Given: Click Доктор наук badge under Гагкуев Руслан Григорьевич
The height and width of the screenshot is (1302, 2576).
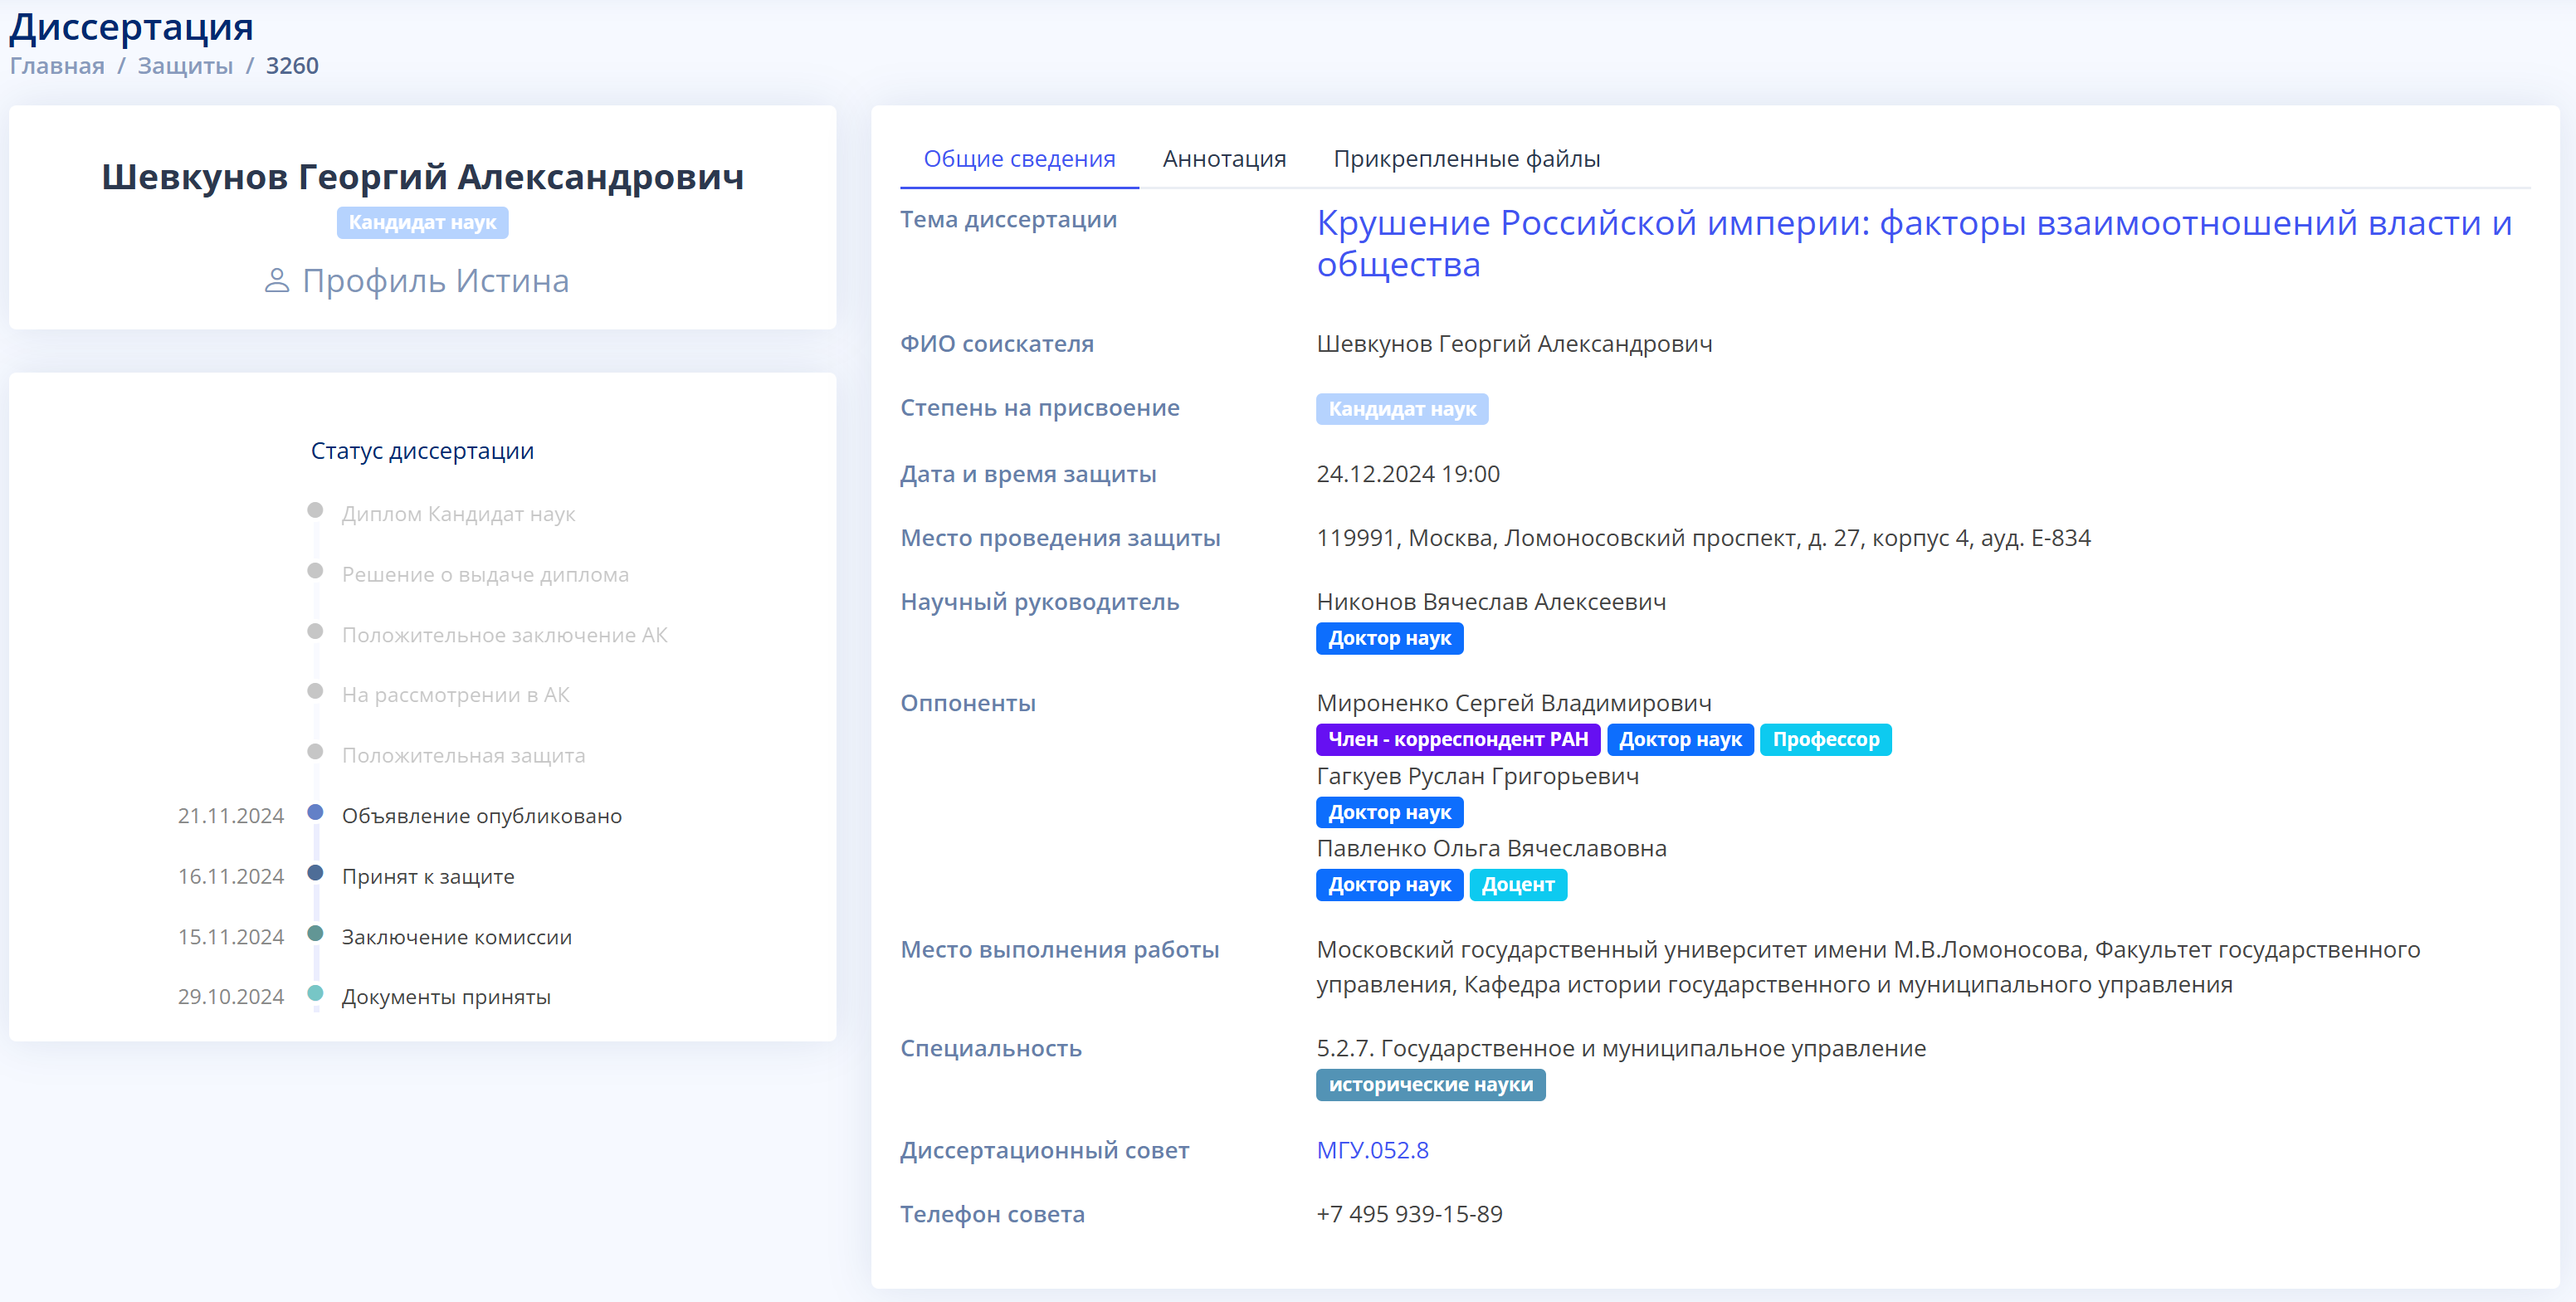Looking at the screenshot, I should tap(1389, 812).
